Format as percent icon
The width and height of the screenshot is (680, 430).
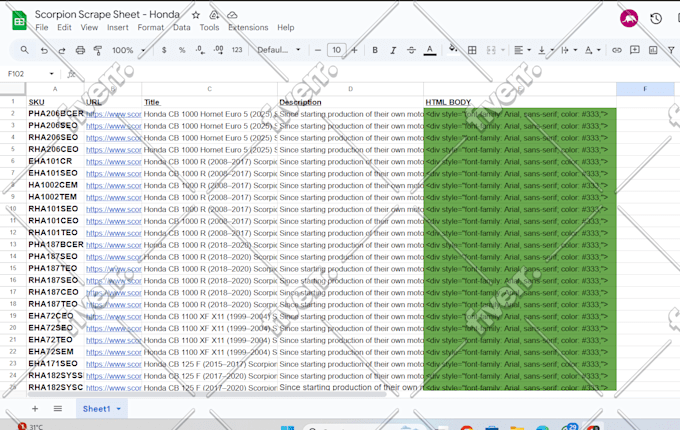(182, 50)
